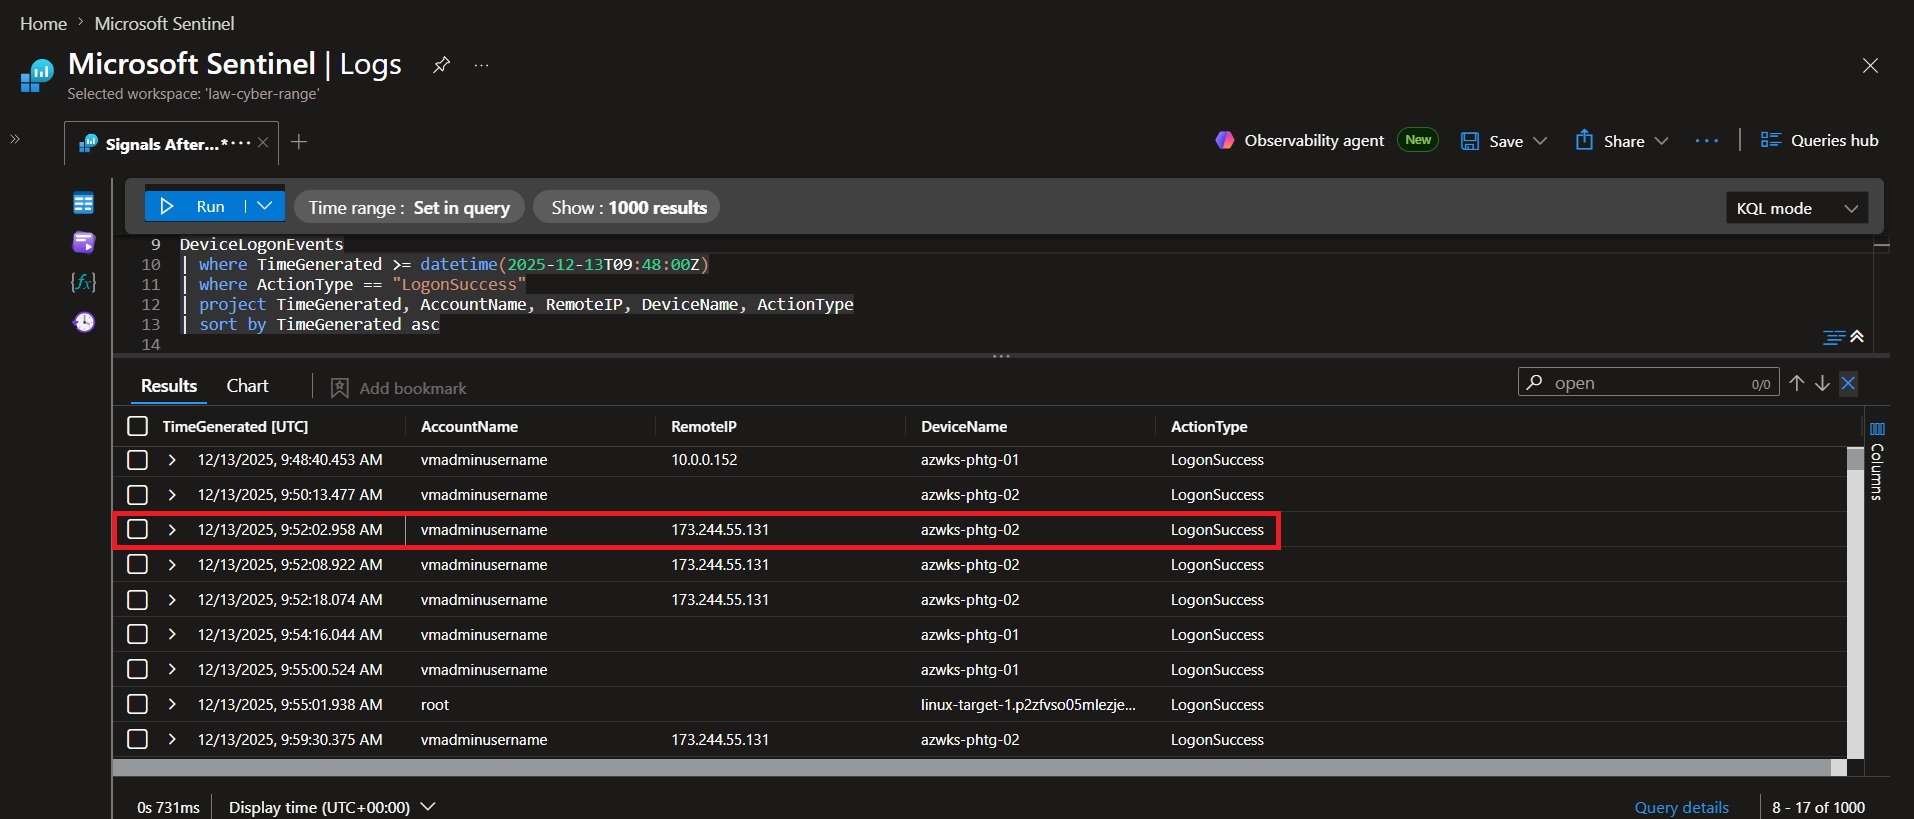Open the saved Queries sidebar icon
The height and width of the screenshot is (819, 1914).
click(x=83, y=242)
